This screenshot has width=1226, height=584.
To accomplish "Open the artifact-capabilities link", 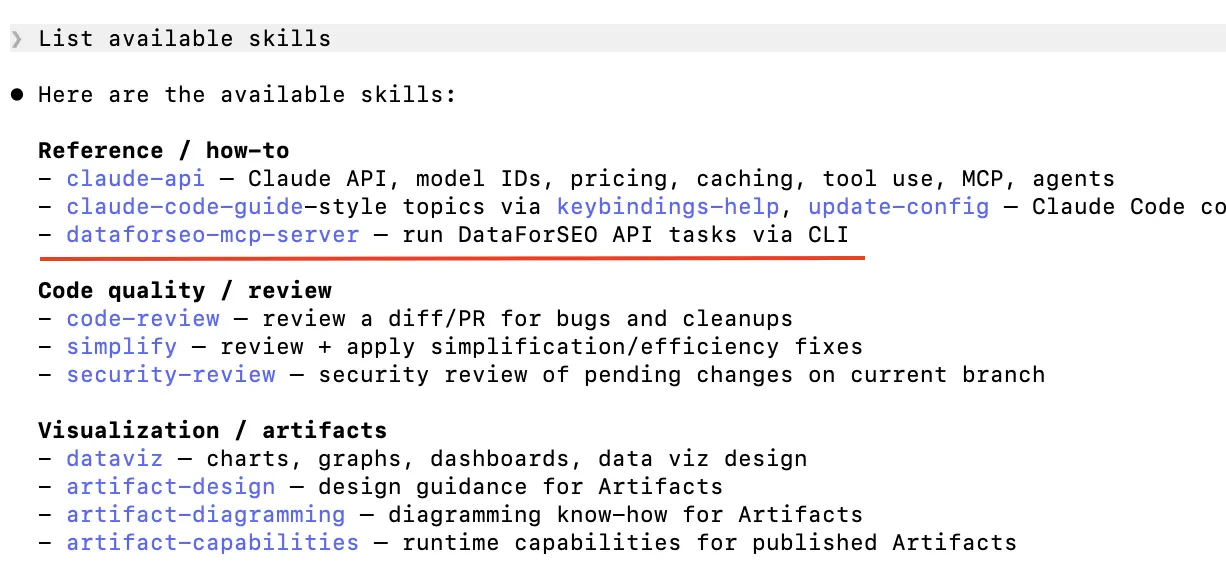I will (x=213, y=543).
